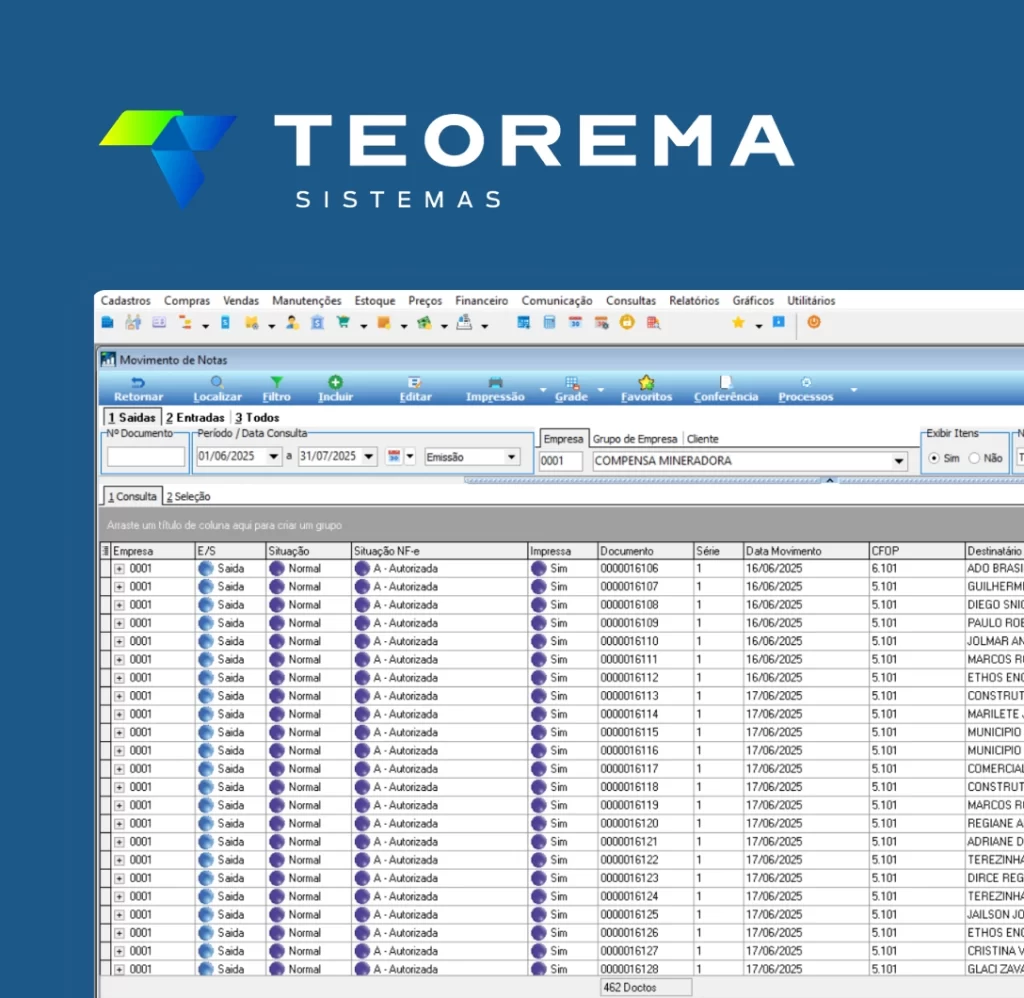Click the green Incluir plus icon

coord(335,382)
